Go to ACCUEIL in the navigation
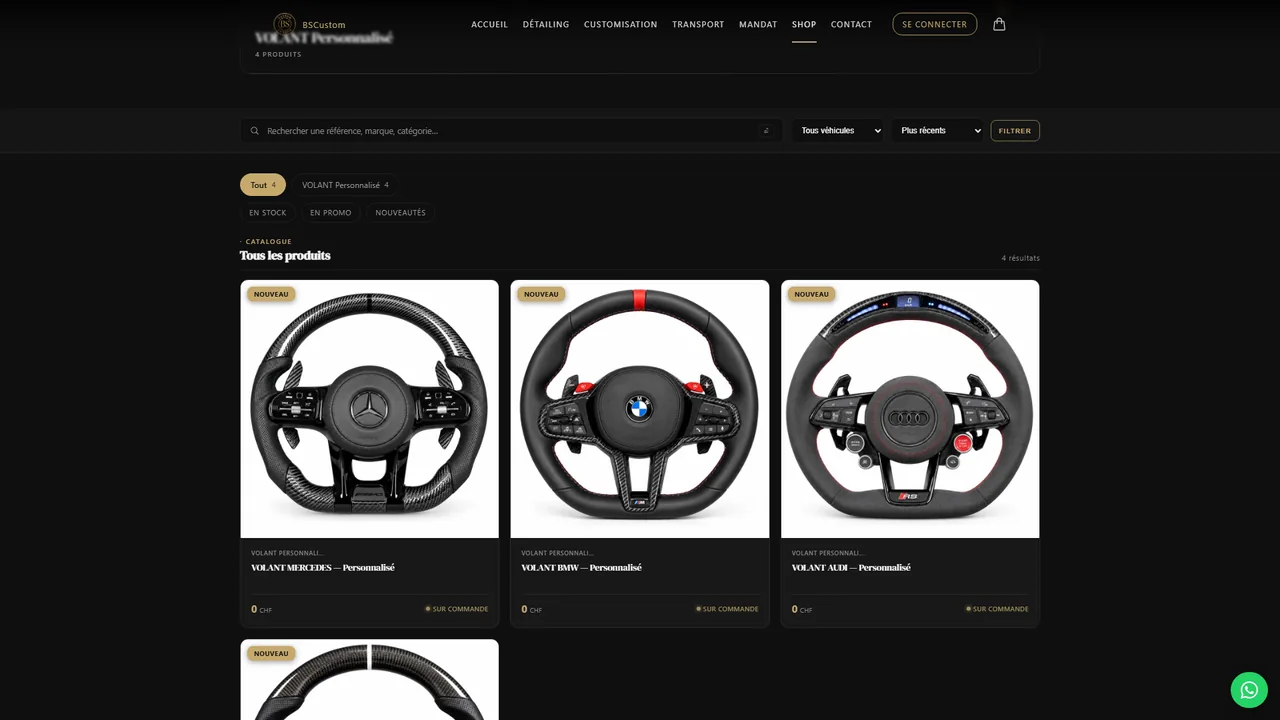 [490, 24]
